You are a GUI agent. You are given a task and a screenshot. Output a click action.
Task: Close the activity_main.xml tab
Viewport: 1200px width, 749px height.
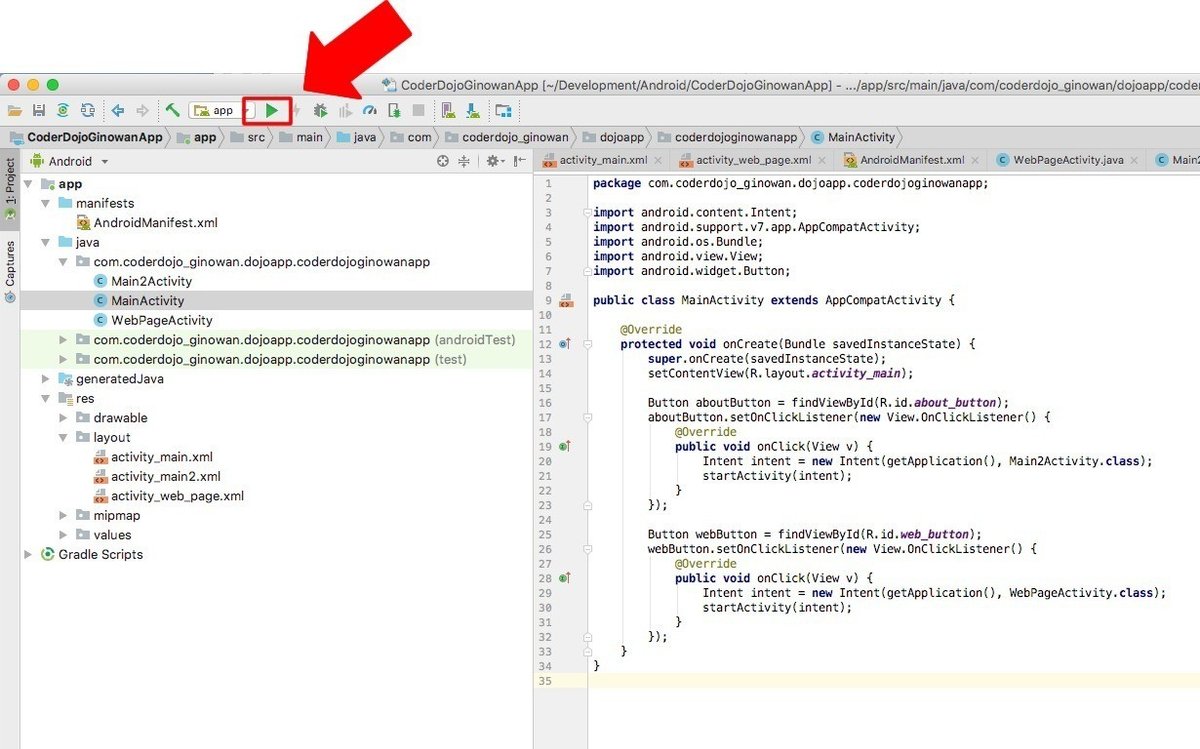click(x=656, y=160)
